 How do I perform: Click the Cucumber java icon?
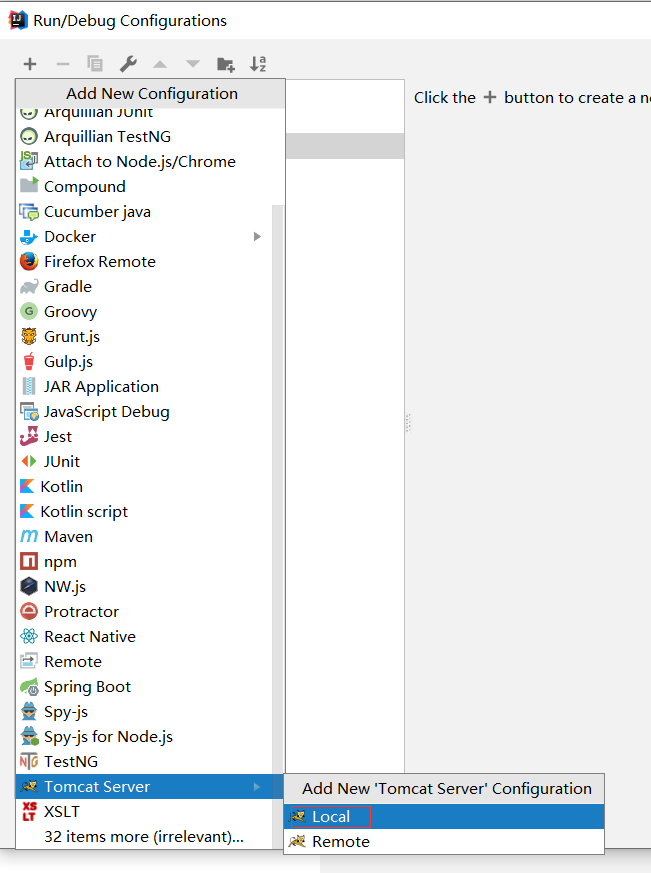coord(29,212)
